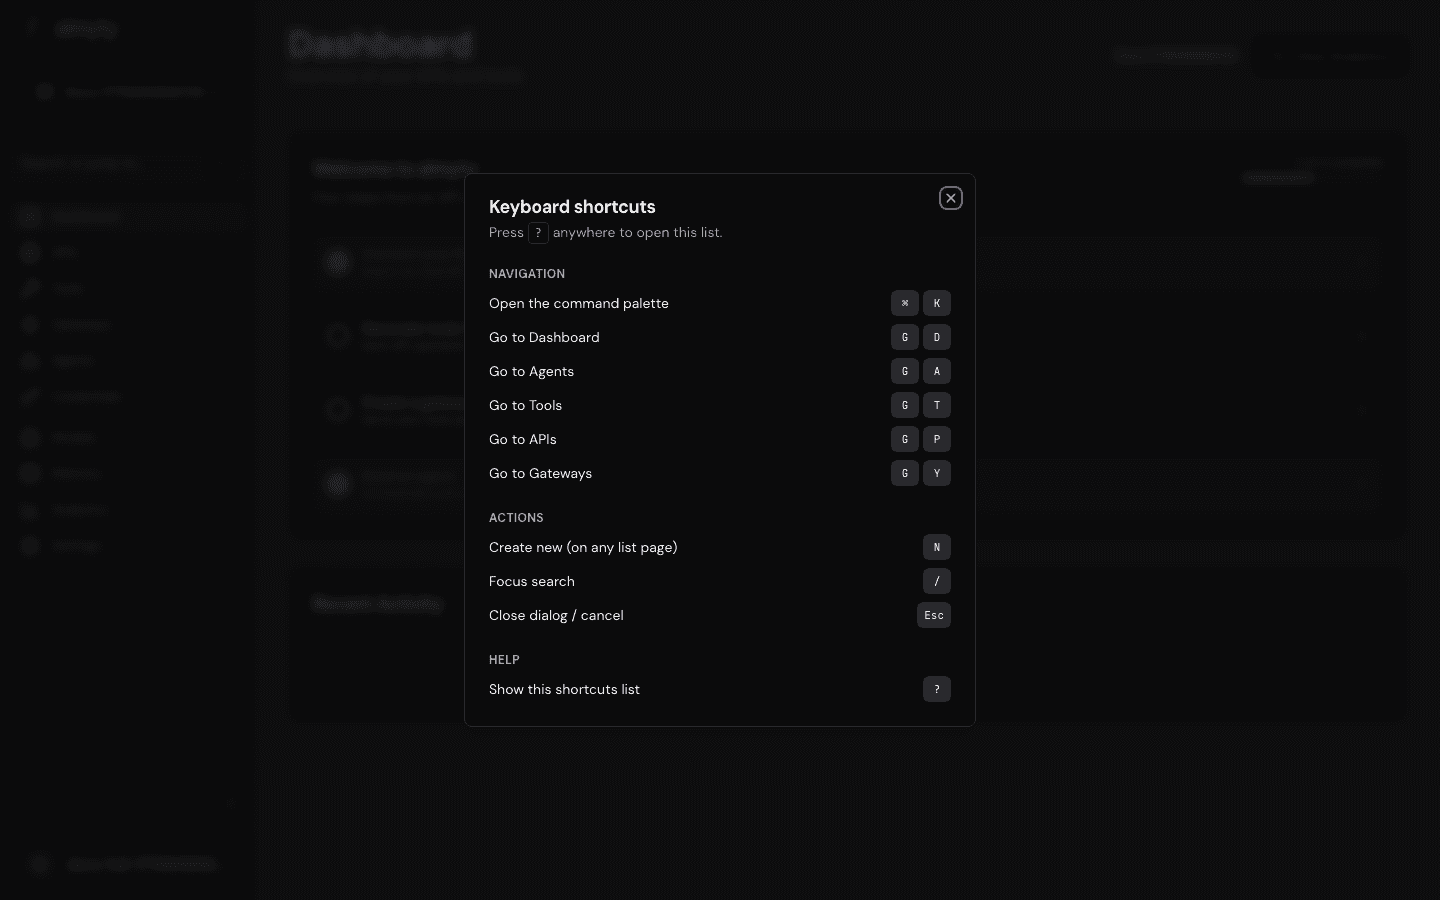Click the T key badge
This screenshot has width=1440, height=900.
(x=937, y=405)
